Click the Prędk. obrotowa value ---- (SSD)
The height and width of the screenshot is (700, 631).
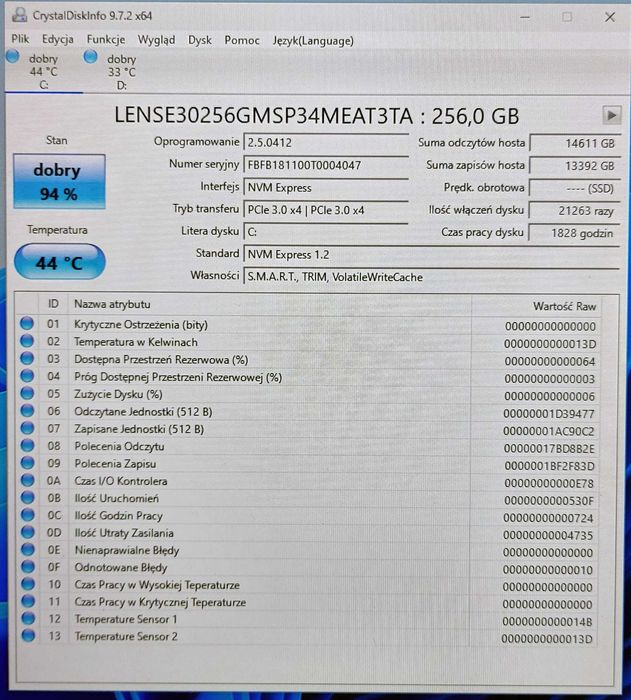[575, 188]
